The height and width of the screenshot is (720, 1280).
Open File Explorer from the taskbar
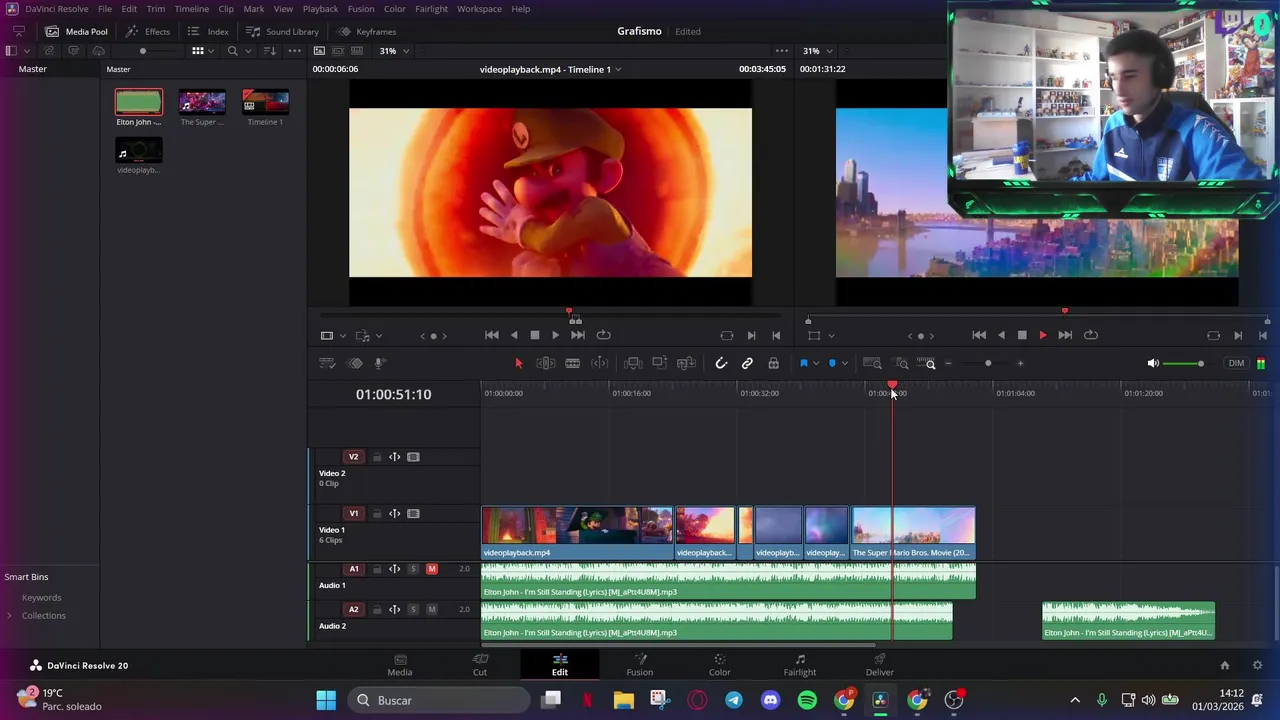pos(624,700)
